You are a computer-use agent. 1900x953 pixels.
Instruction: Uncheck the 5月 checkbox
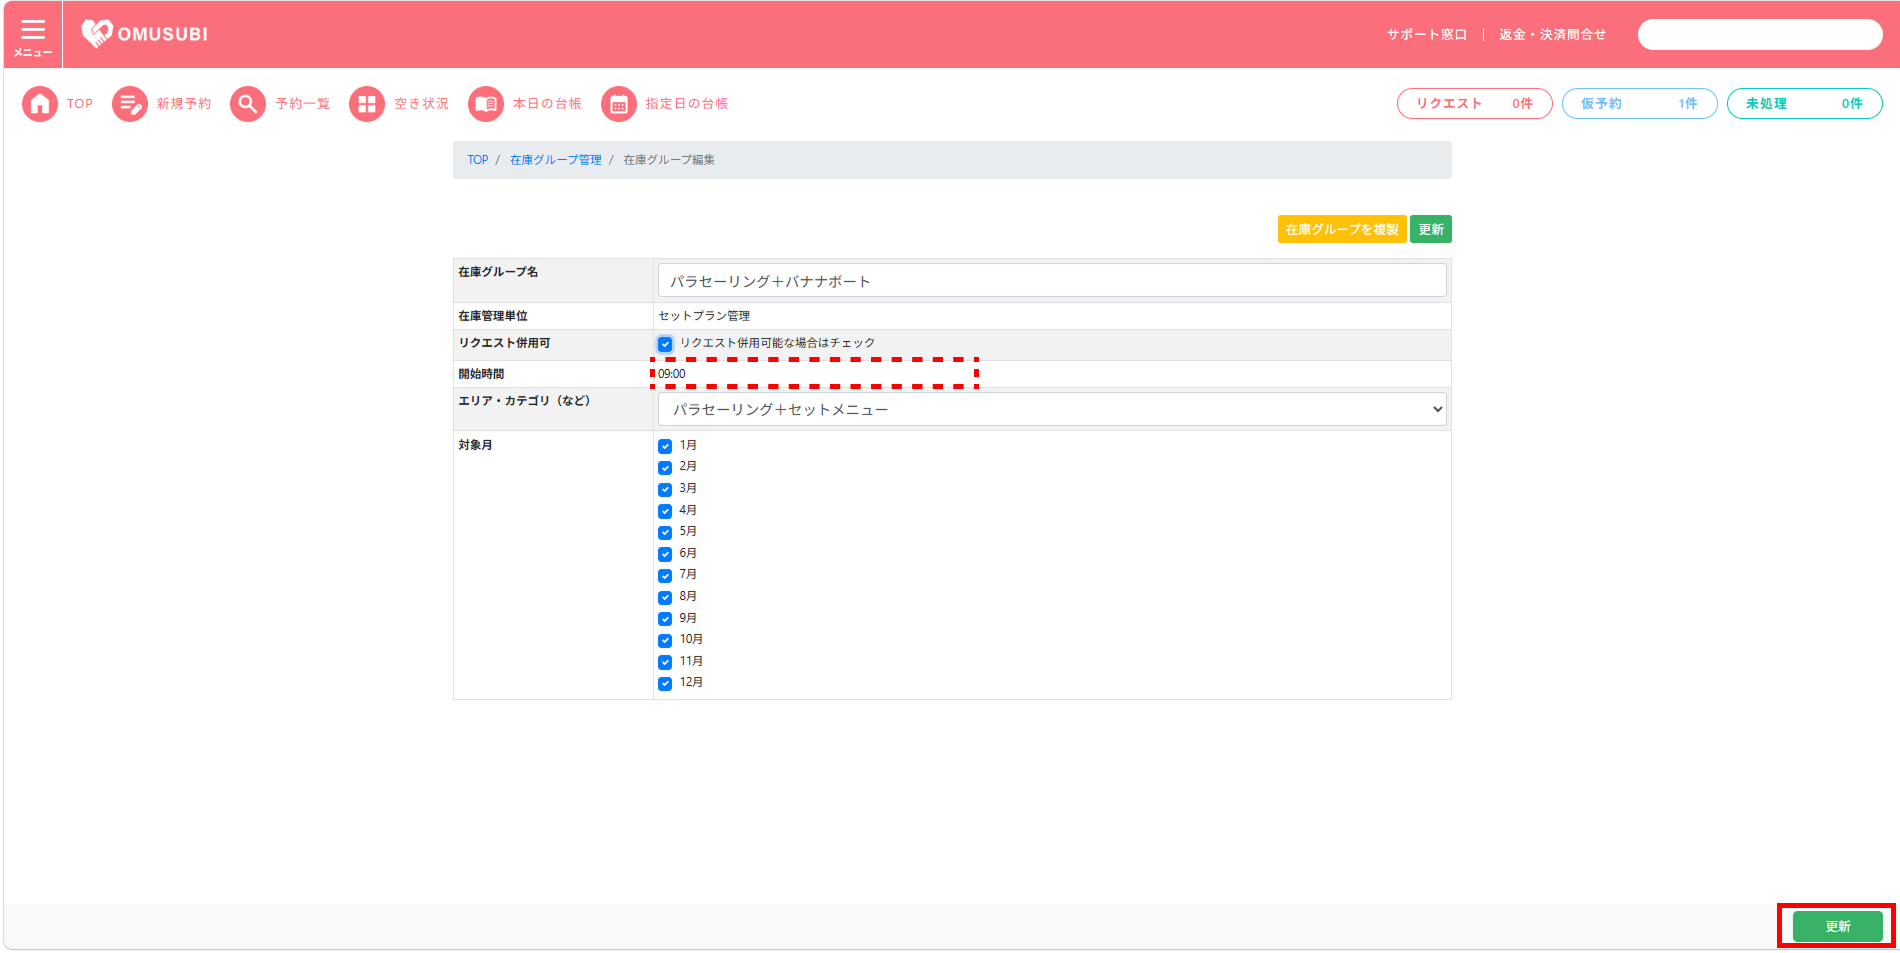[665, 532]
